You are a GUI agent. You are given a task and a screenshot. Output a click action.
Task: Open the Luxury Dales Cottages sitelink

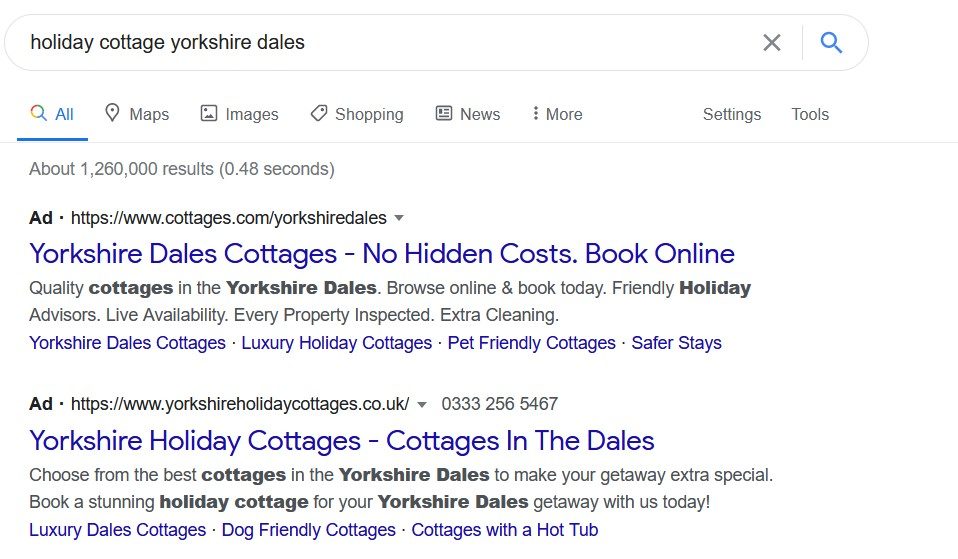coord(117,530)
